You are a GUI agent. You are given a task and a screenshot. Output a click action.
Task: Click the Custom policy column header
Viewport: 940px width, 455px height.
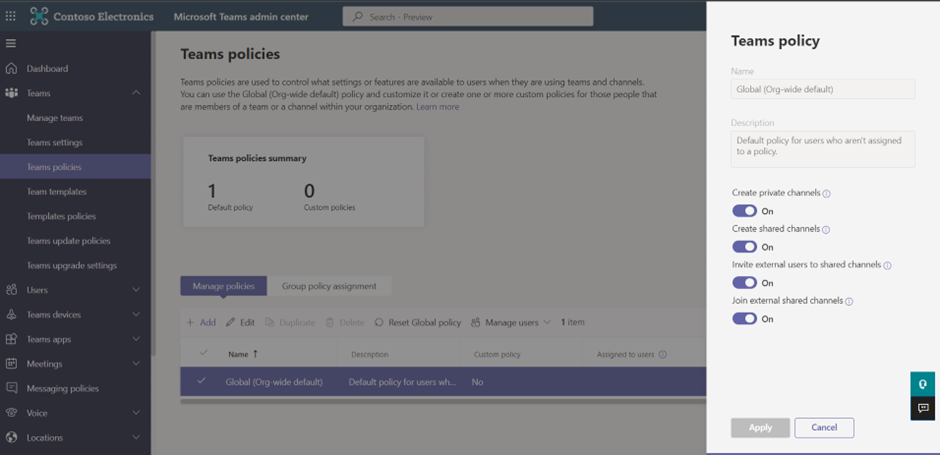tap(497, 354)
